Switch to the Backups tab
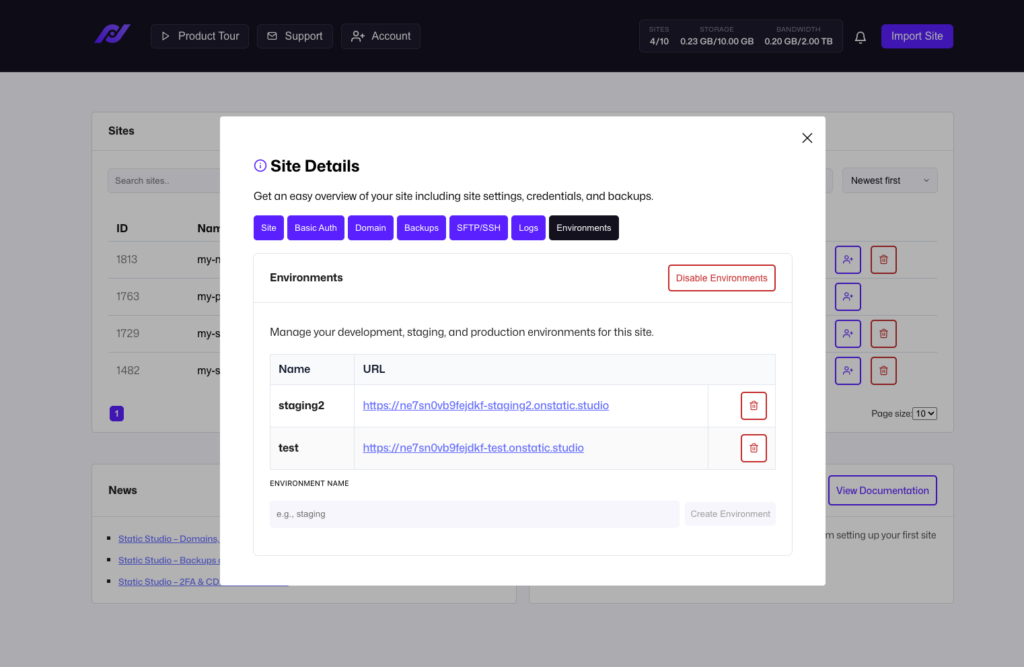 421,227
